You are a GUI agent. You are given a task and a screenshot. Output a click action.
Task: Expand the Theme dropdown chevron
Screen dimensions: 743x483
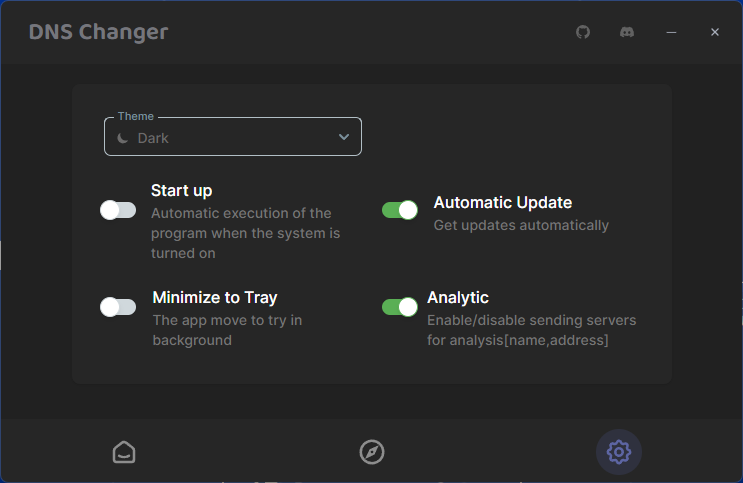[x=344, y=137]
